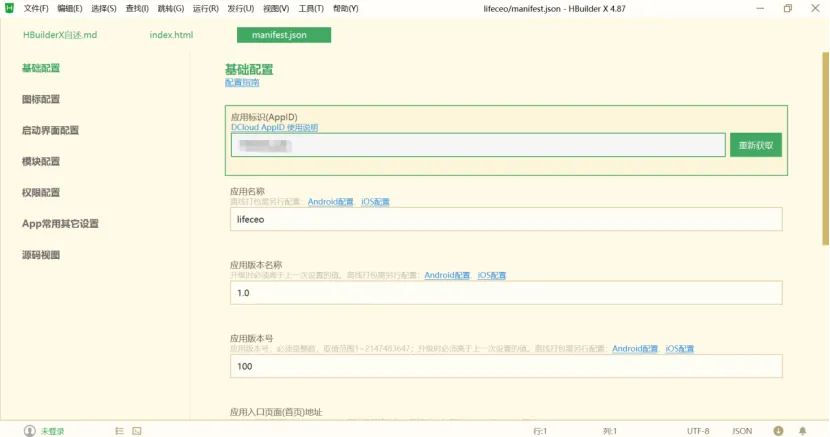Open Android配置 link under 应用名称
Image resolution: width=830 pixels, height=437 pixels.
(x=330, y=202)
